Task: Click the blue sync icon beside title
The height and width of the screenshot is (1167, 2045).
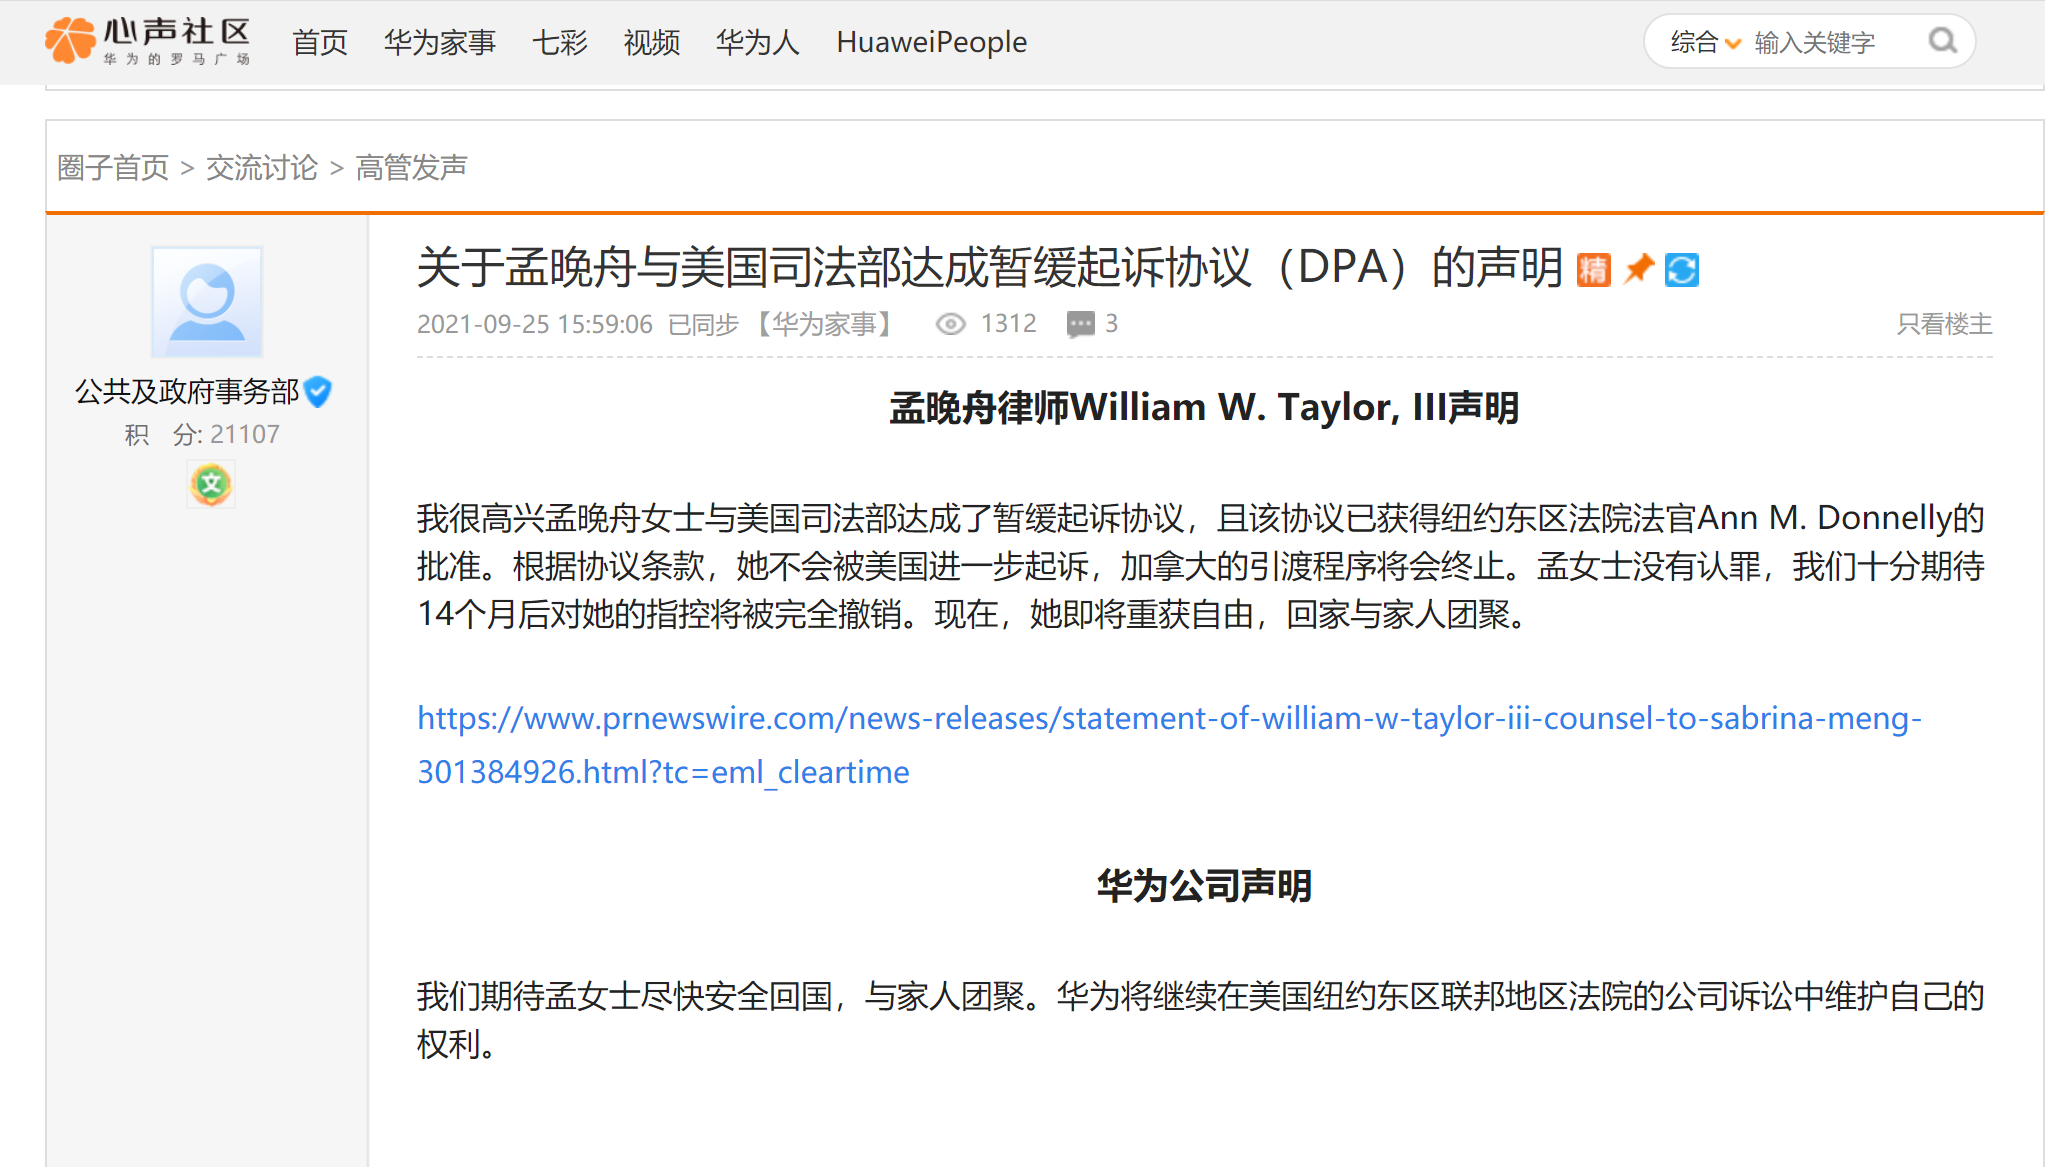Action: click(x=1682, y=270)
